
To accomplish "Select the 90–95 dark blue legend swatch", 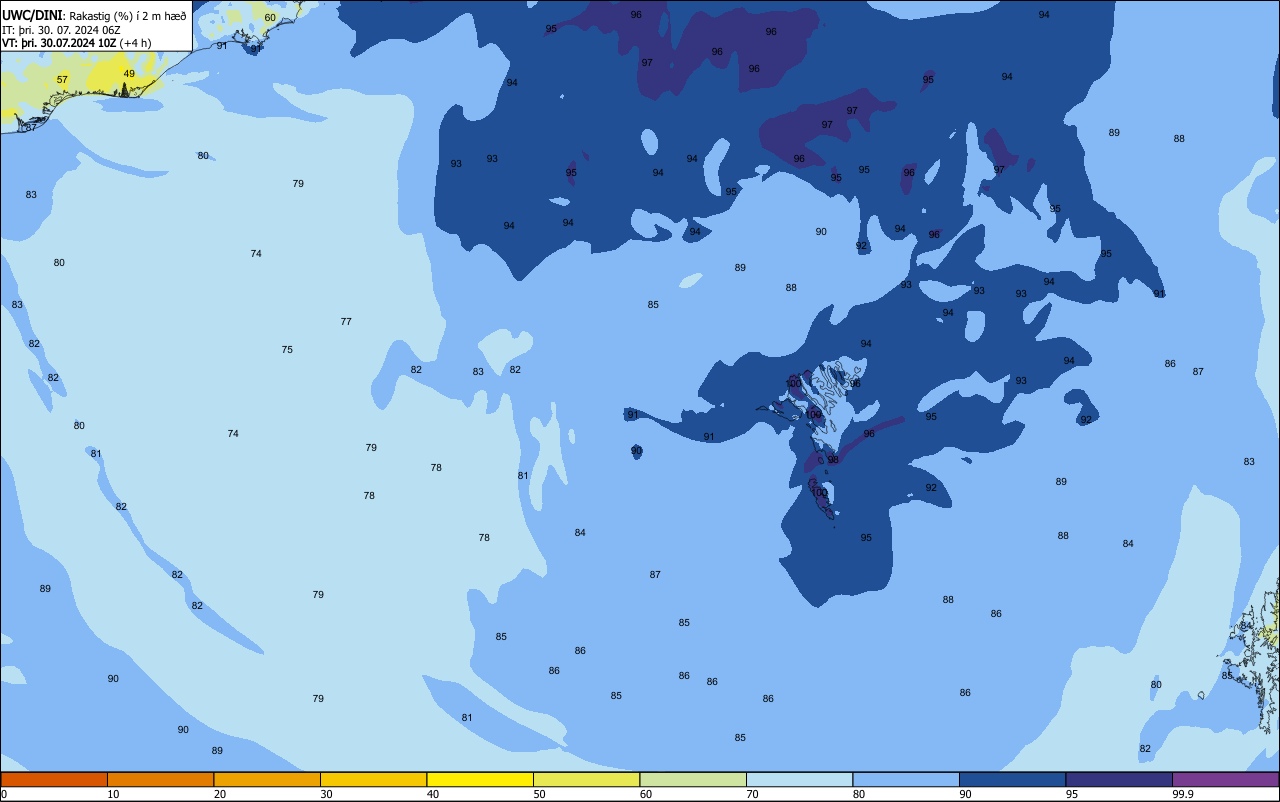I will (x=1012, y=779).
